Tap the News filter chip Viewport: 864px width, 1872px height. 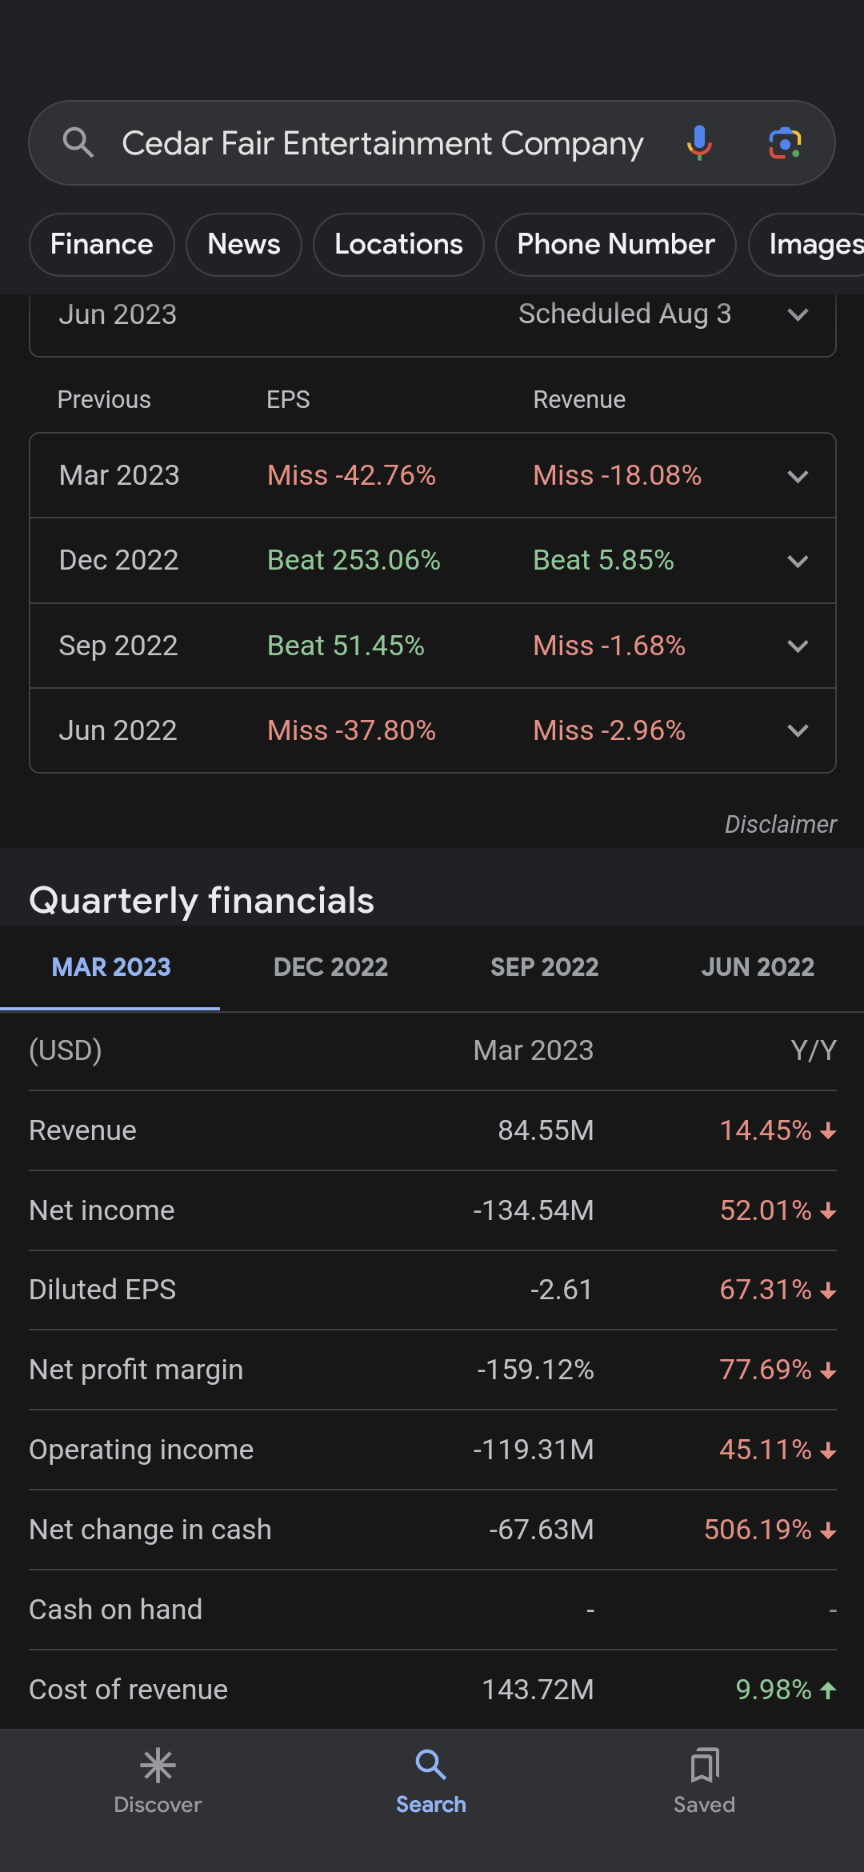click(x=244, y=244)
